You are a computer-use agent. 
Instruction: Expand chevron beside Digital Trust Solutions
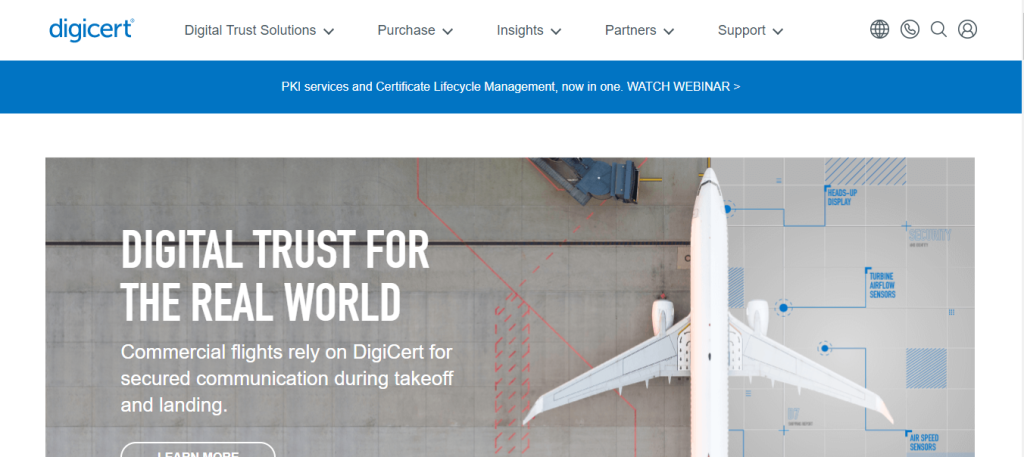[329, 31]
